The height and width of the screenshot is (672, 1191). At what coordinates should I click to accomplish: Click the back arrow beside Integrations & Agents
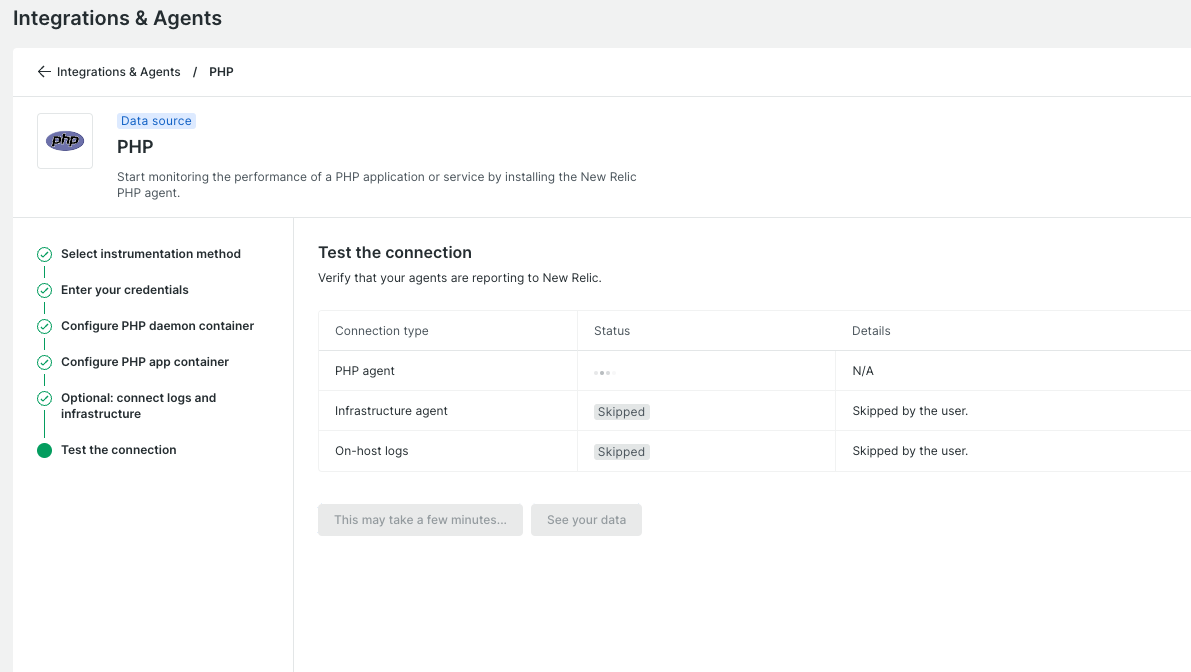point(44,71)
